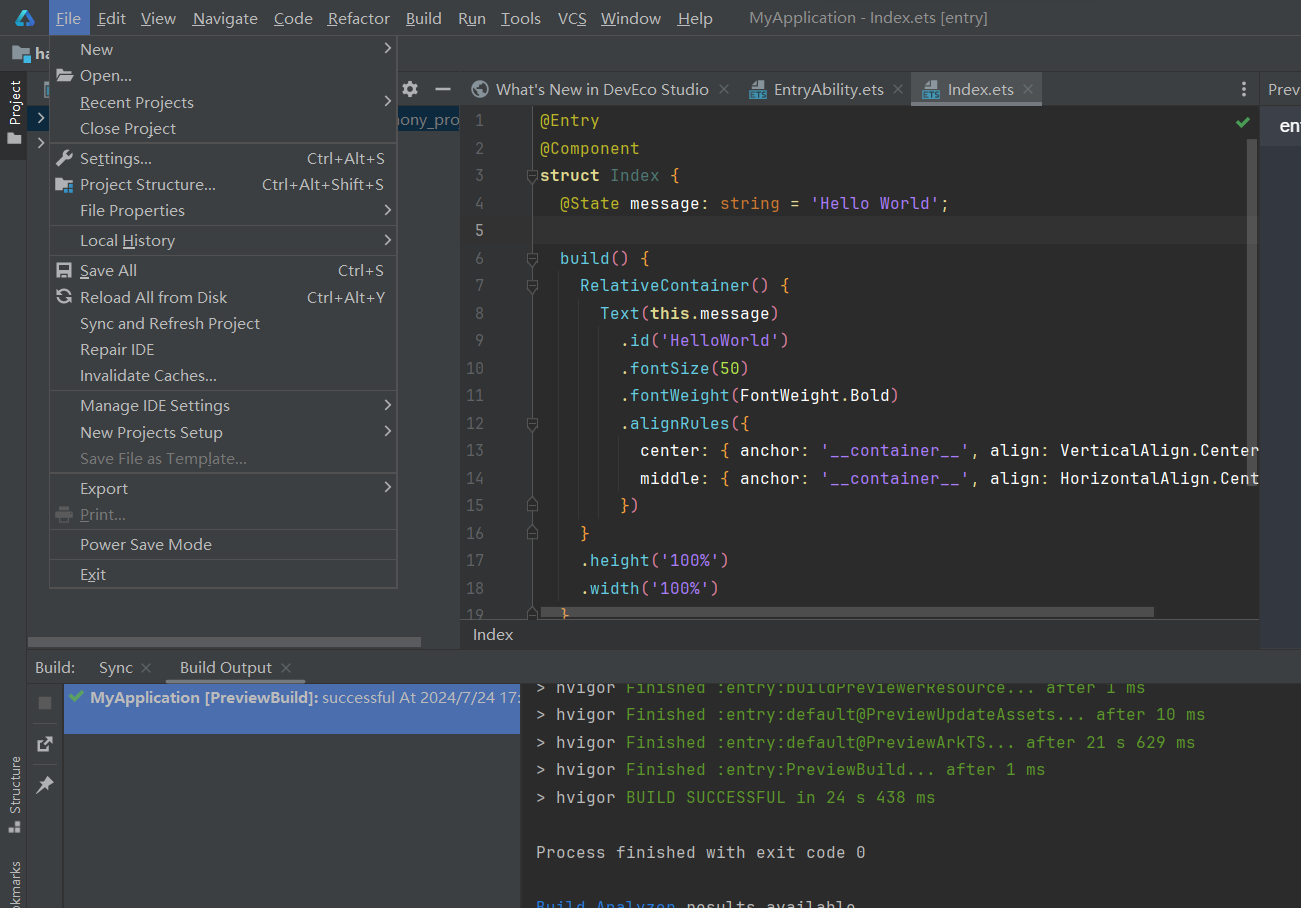Viewport: 1301px width, 908px height.
Task: Click the Index breadcrumb below the editor
Action: 493,635
